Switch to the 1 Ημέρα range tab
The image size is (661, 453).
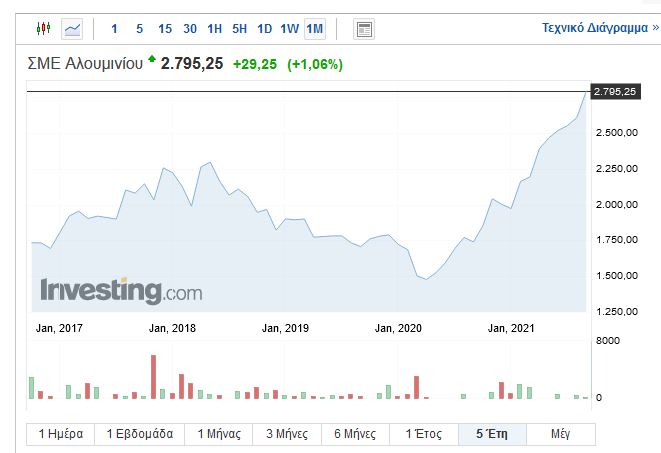pyautogui.click(x=61, y=434)
